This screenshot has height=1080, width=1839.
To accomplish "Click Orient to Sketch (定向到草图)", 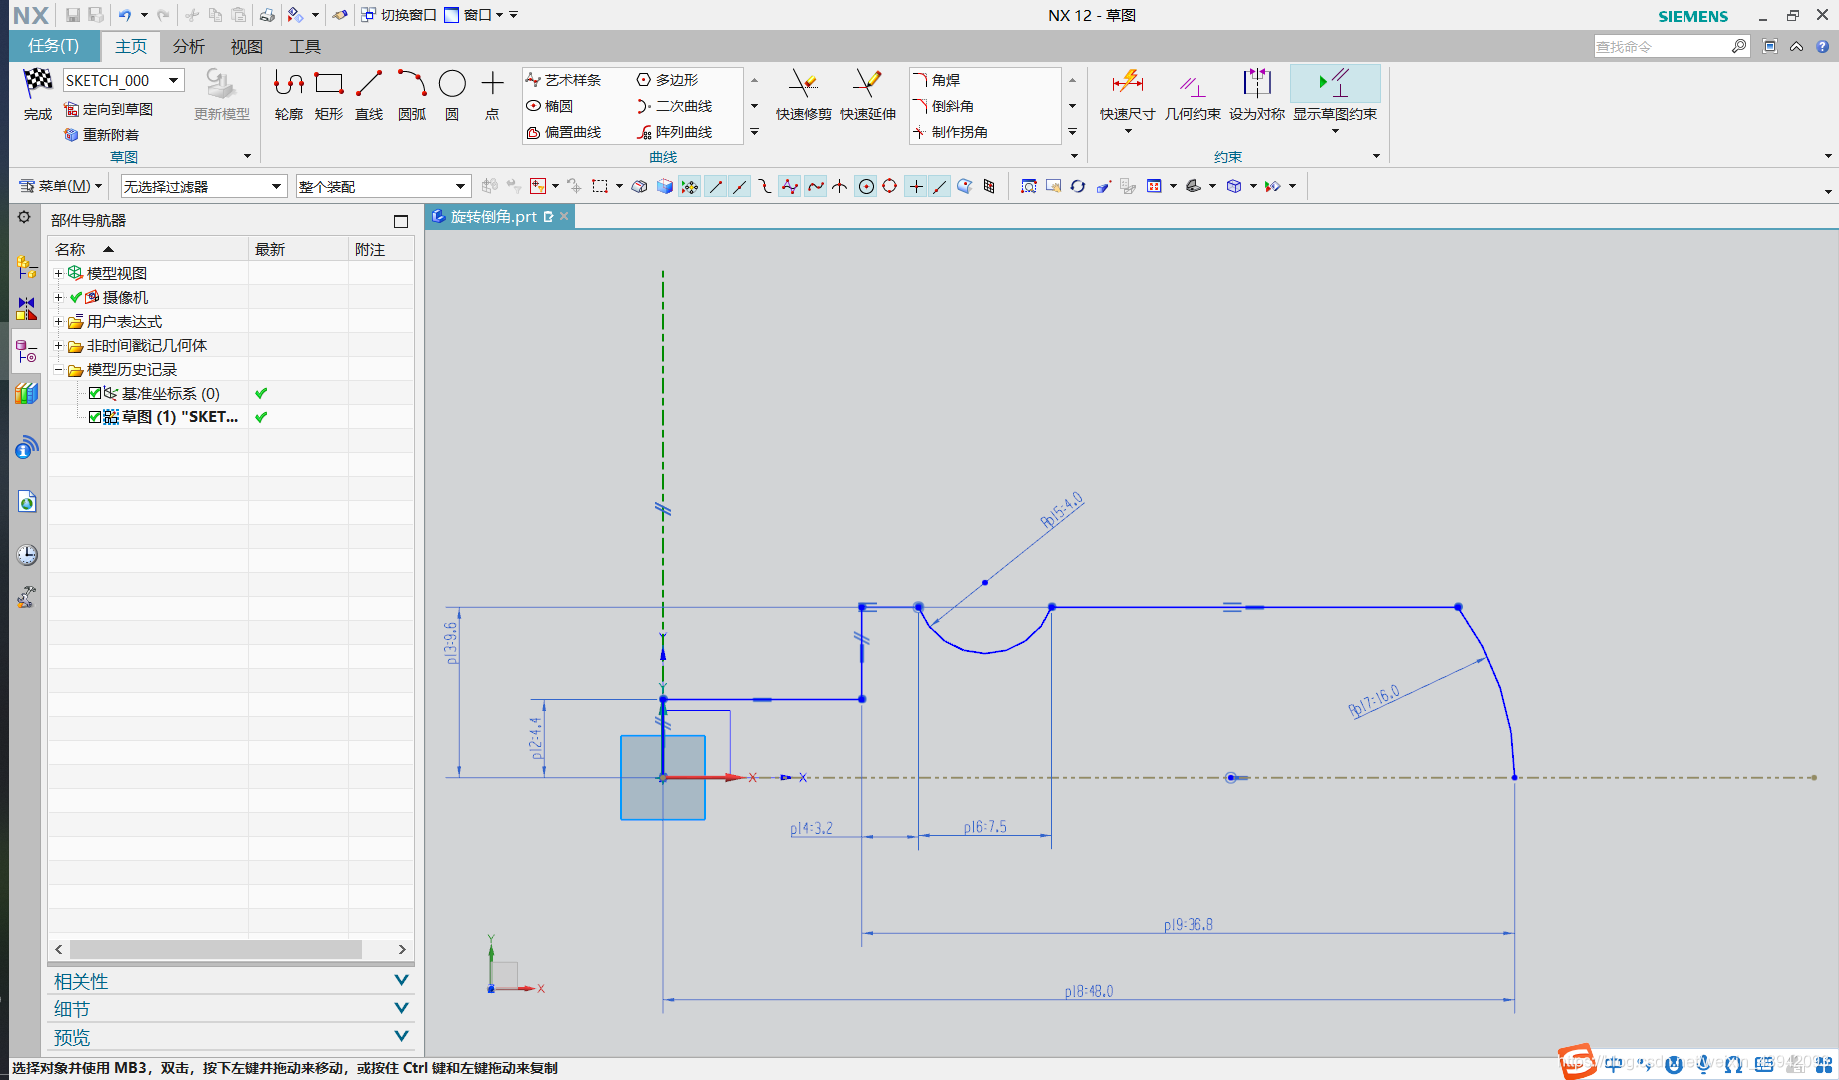I will pyautogui.click(x=109, y=109).
